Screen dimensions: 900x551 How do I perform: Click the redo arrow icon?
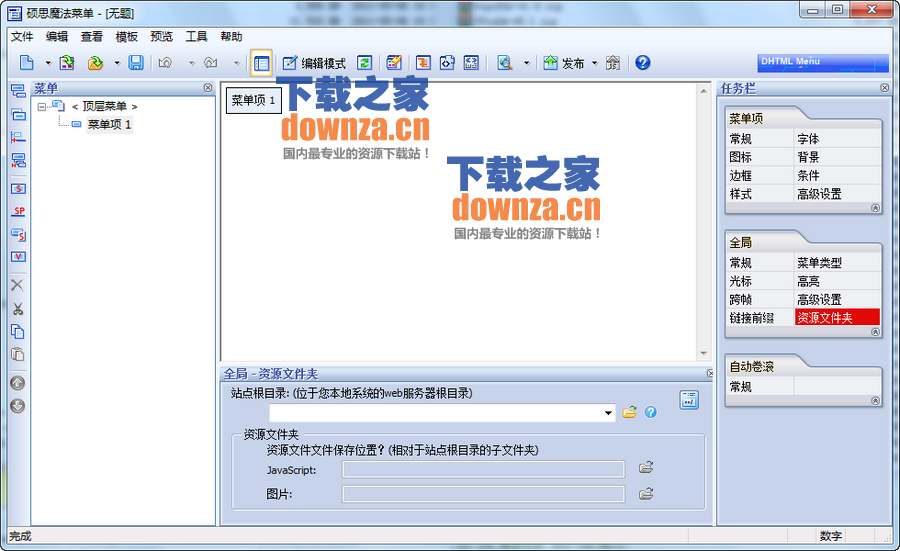(x=211, y=63)
